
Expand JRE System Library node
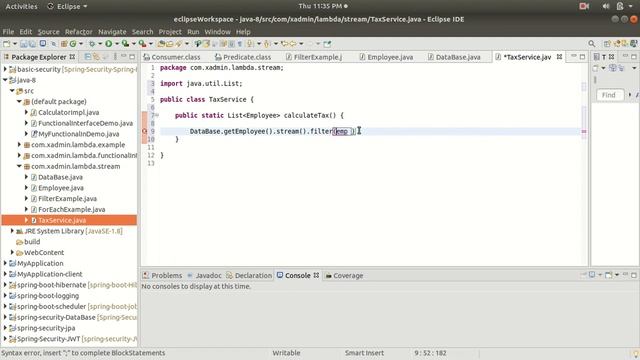point(12,231)
